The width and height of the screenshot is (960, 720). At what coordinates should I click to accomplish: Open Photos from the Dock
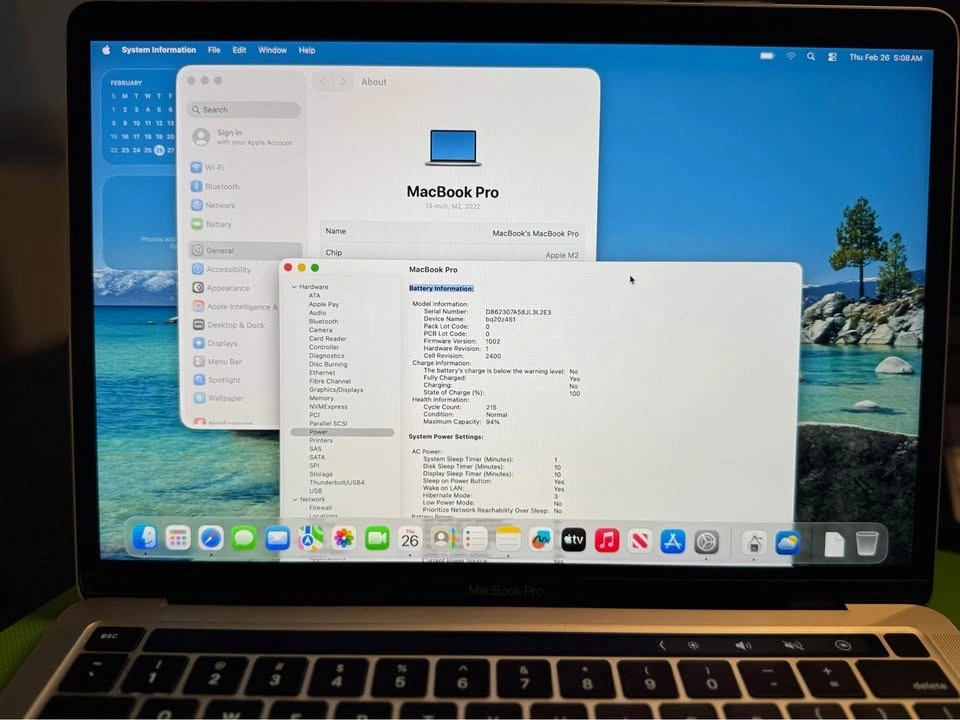(343, 539)
